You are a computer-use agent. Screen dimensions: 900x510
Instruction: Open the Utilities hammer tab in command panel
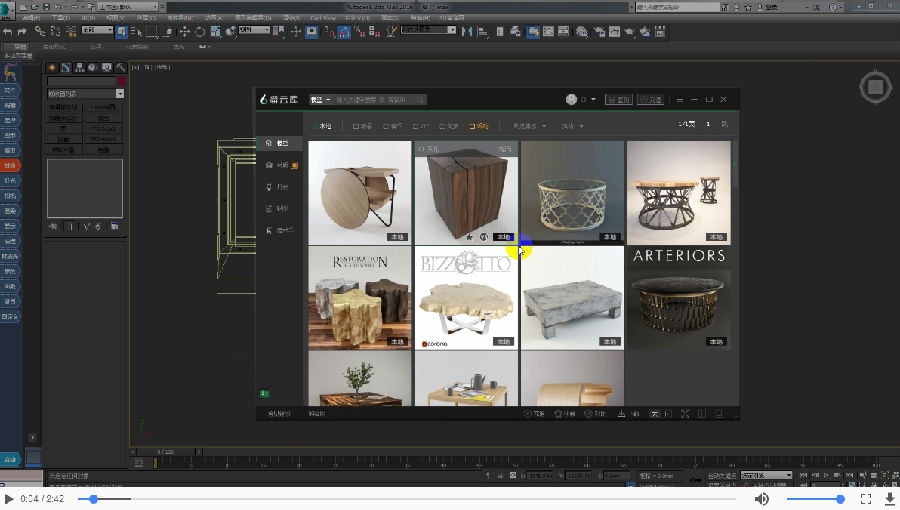click(121, 68)
